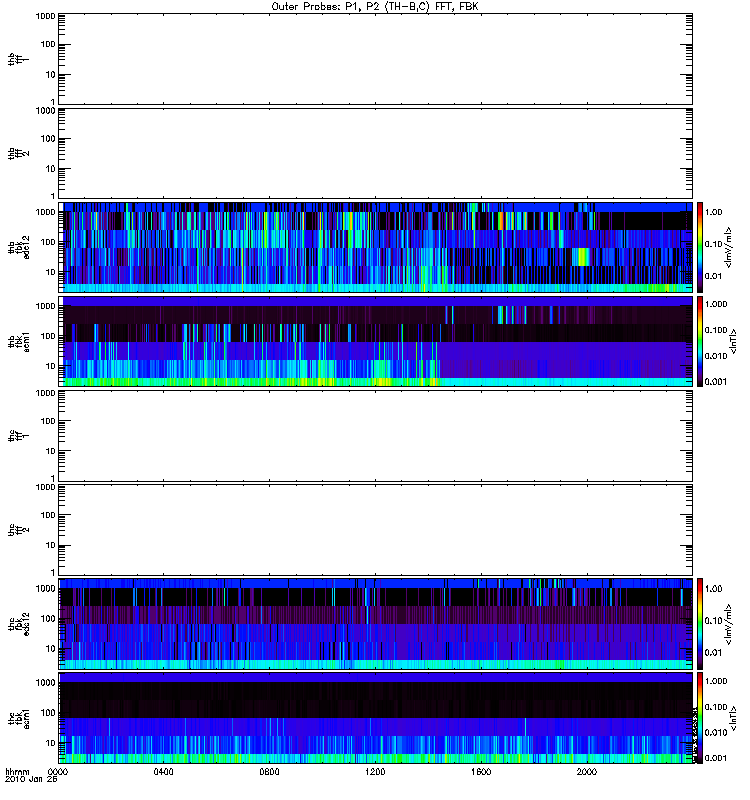Click the '10' tick label on thc edc12
750x800 pixels.
[x=51, y=649]
